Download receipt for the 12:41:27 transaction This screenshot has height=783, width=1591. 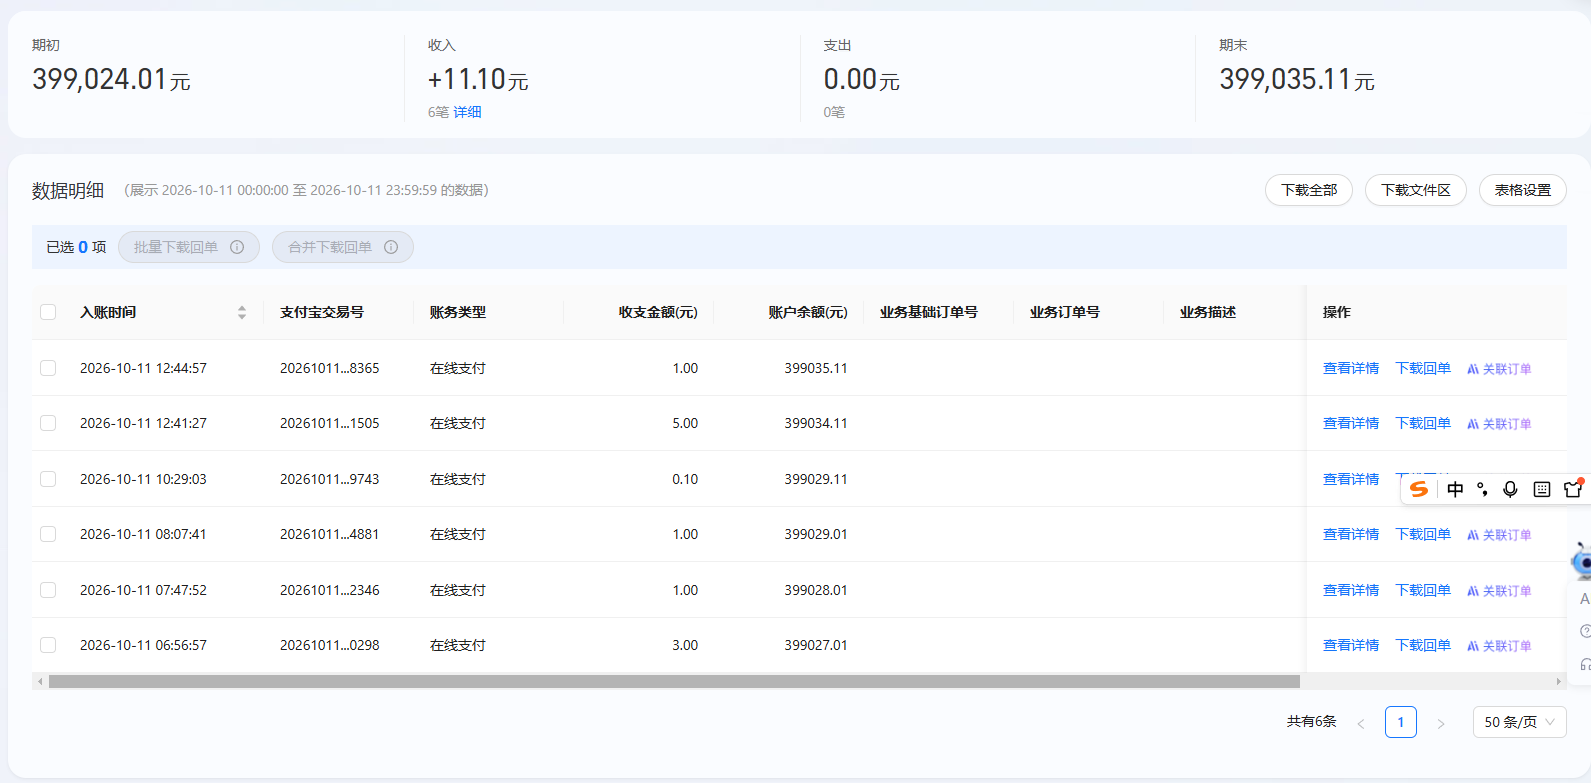click(x=1423, y=423)
